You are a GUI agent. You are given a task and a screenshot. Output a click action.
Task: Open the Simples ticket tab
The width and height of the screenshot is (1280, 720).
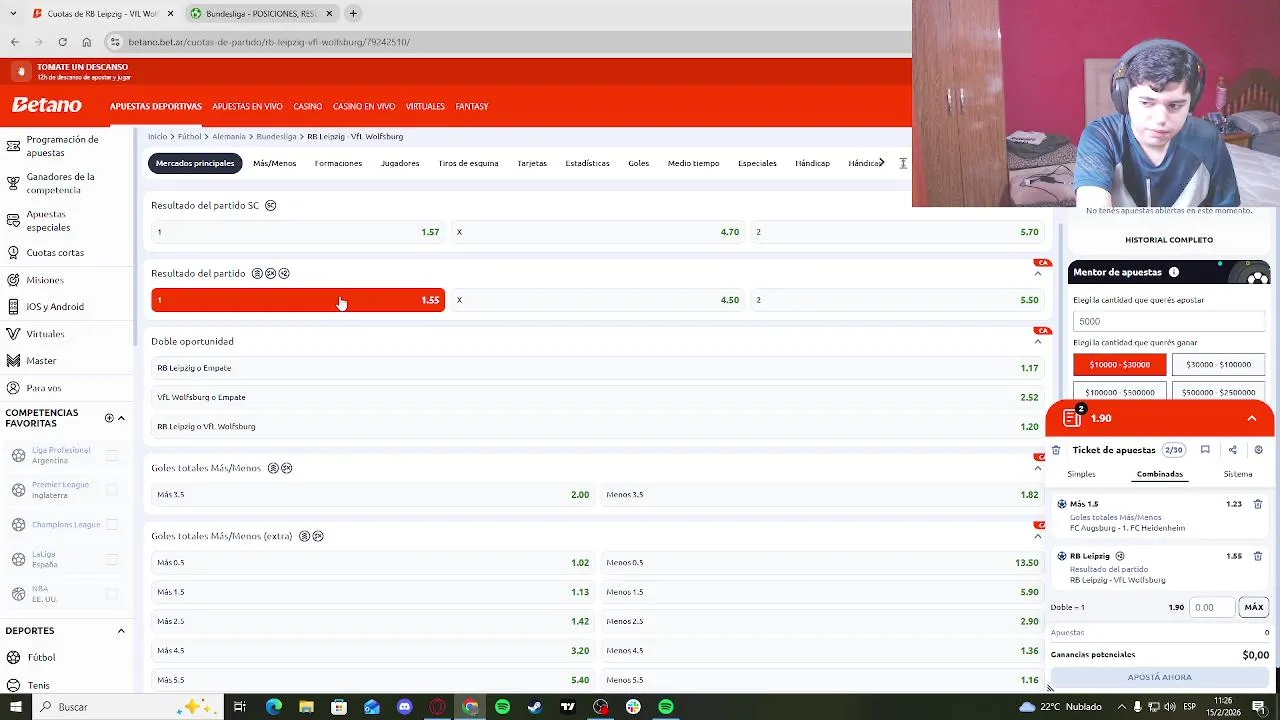coord(1081,474)
